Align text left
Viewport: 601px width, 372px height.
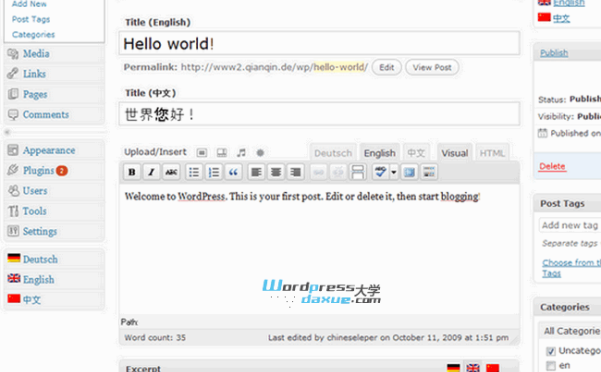coord(256,172)
